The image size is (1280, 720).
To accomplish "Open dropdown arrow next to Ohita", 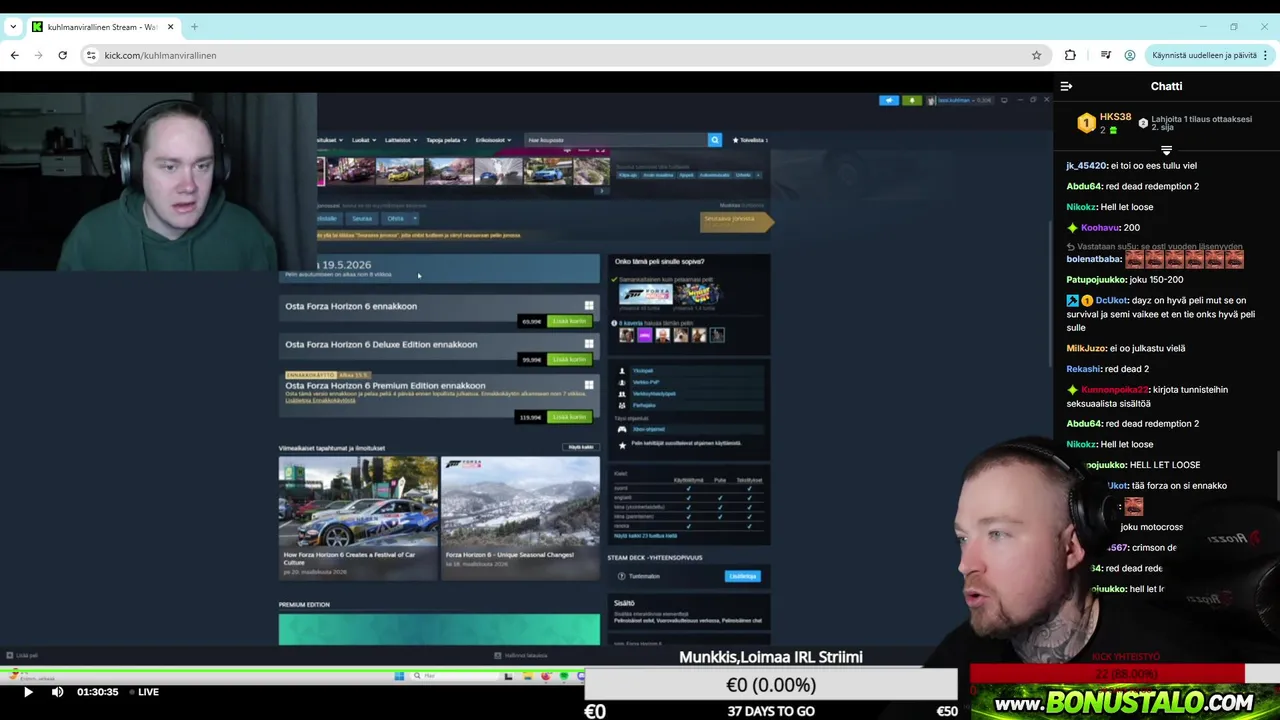I will (x=415, y=218).
